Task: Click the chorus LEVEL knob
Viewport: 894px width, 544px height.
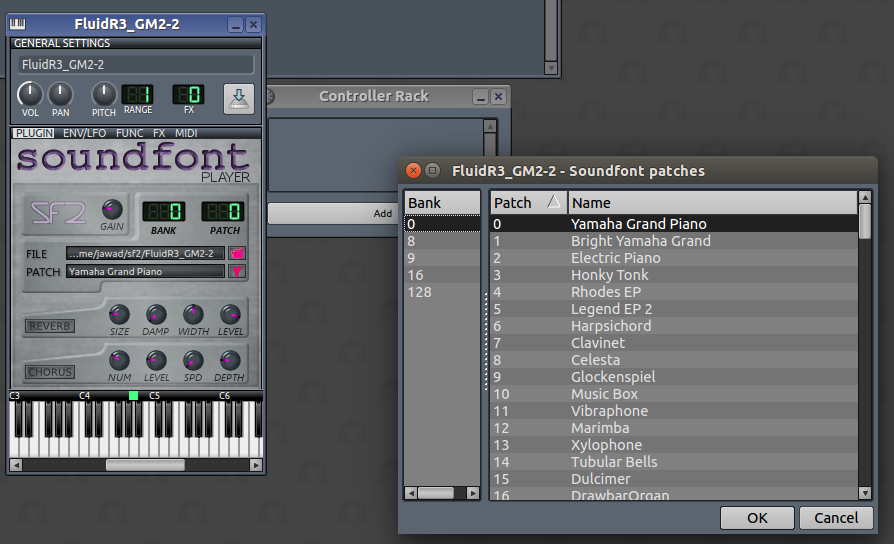Action: coord(156,360)
